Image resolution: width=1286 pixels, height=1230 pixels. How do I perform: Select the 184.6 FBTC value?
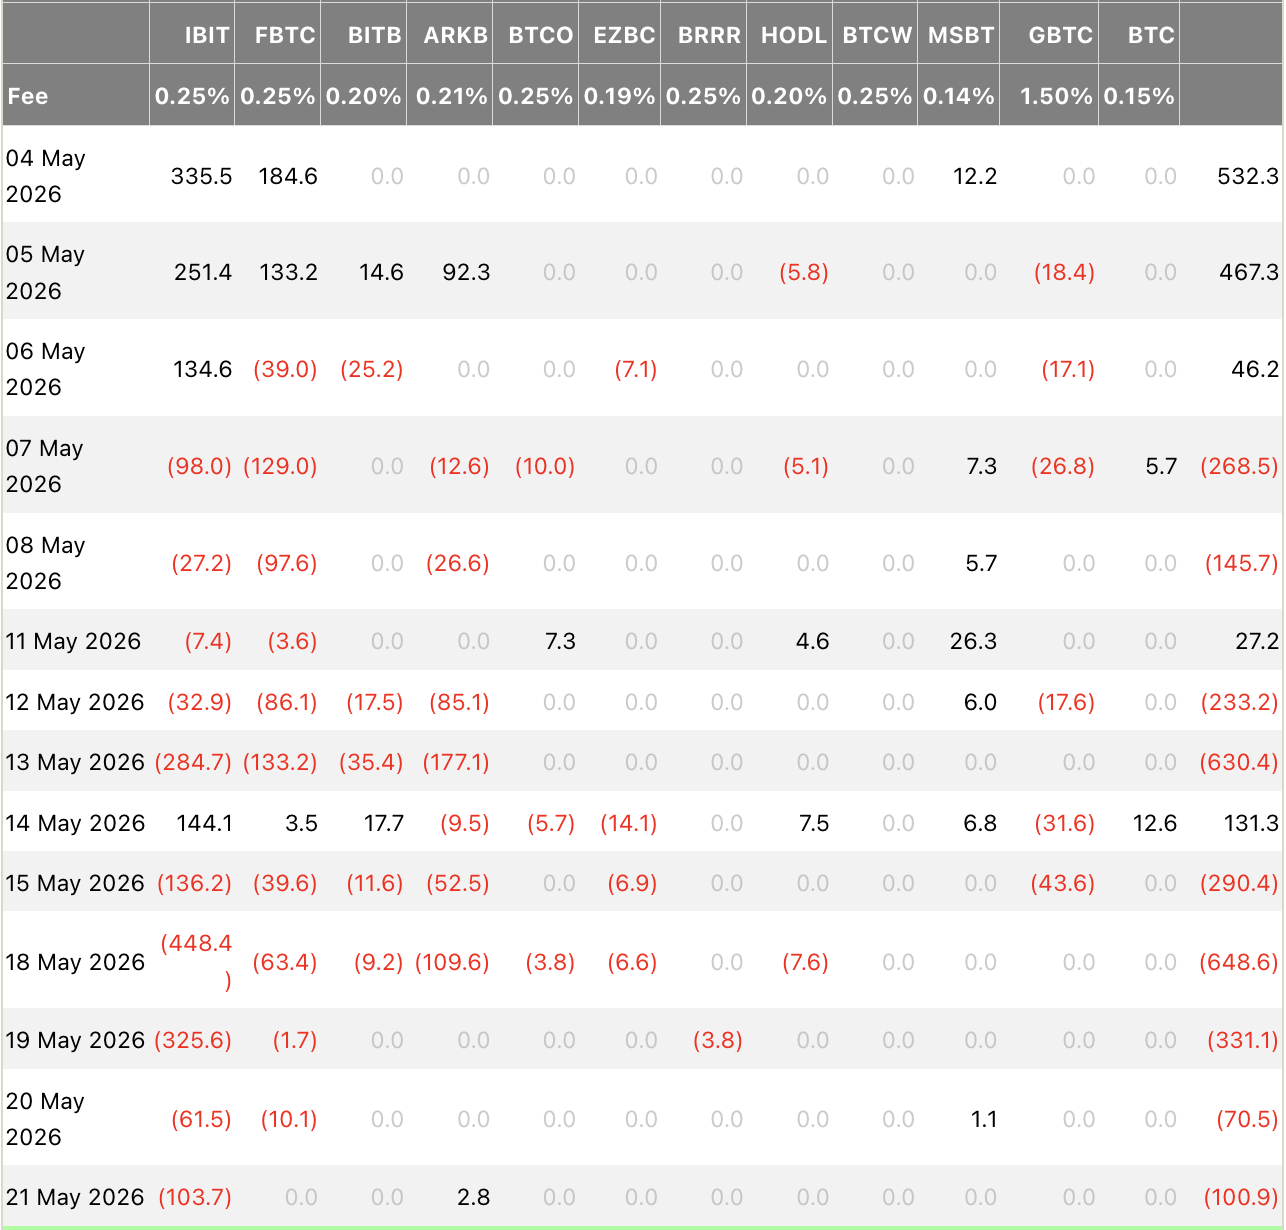click(x=288, y=176)
